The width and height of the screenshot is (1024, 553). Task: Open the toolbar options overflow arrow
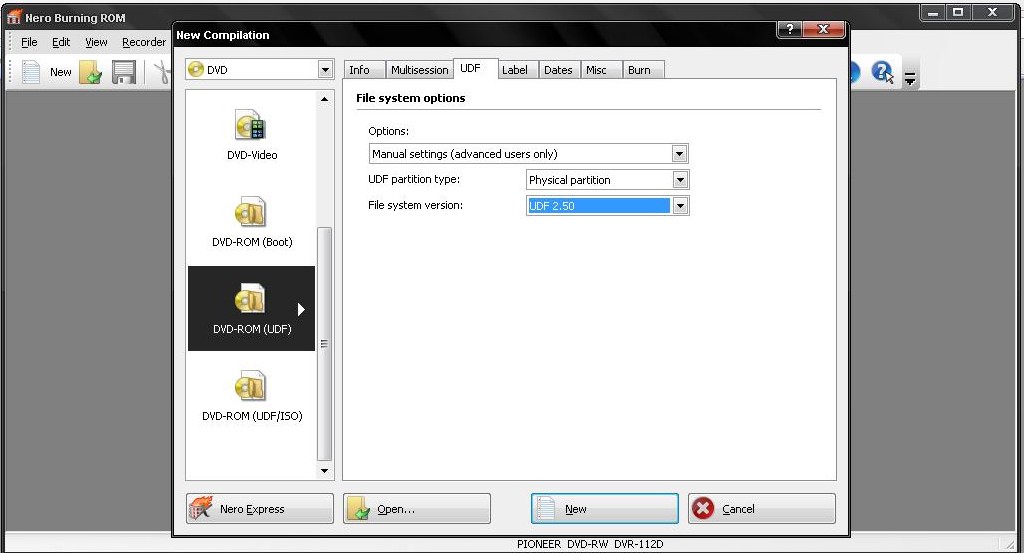click(x=910, y=78)
